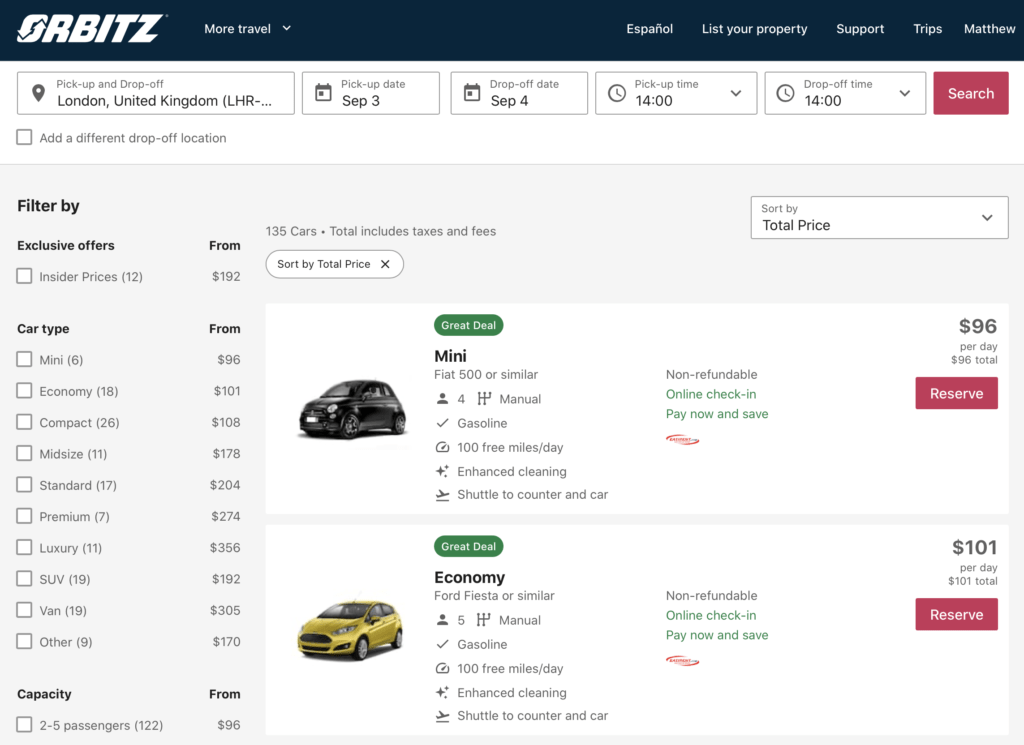Remove the Sort by Total Price filter chip
Image resolution: width=1024 pixels, height=745 pixels.
[386, 263]
